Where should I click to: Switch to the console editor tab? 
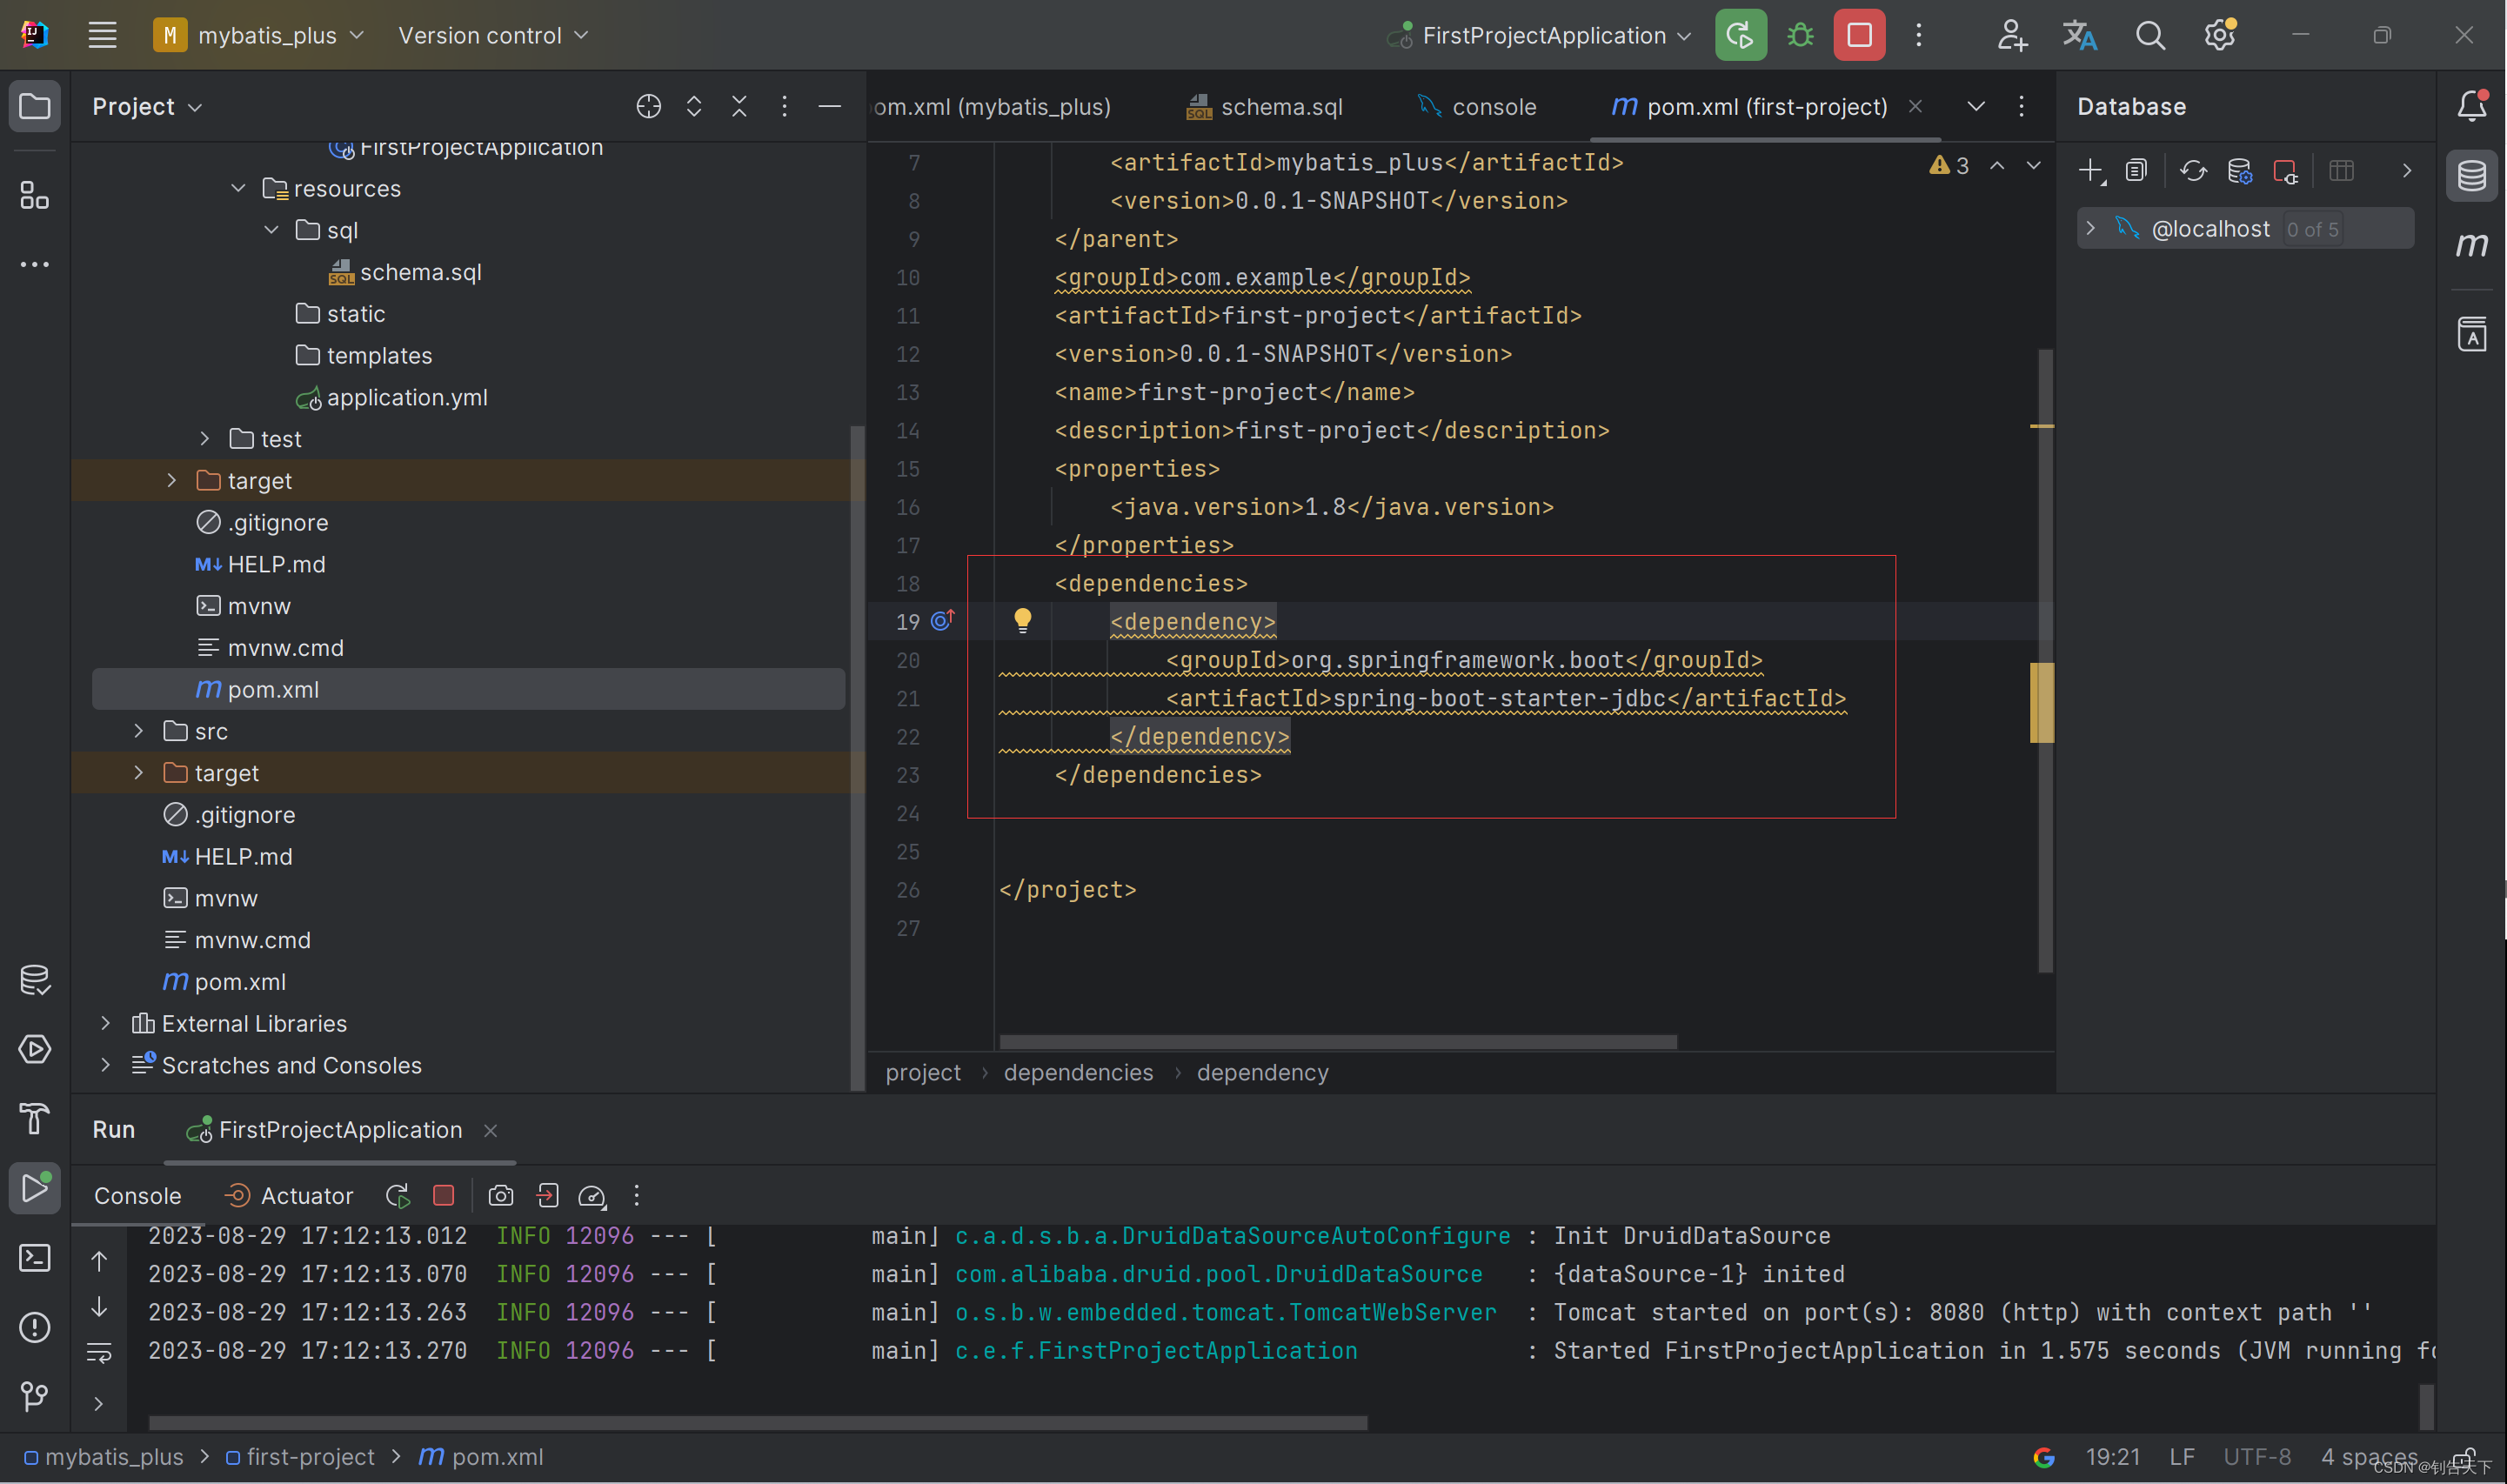tap(1477, 106)
